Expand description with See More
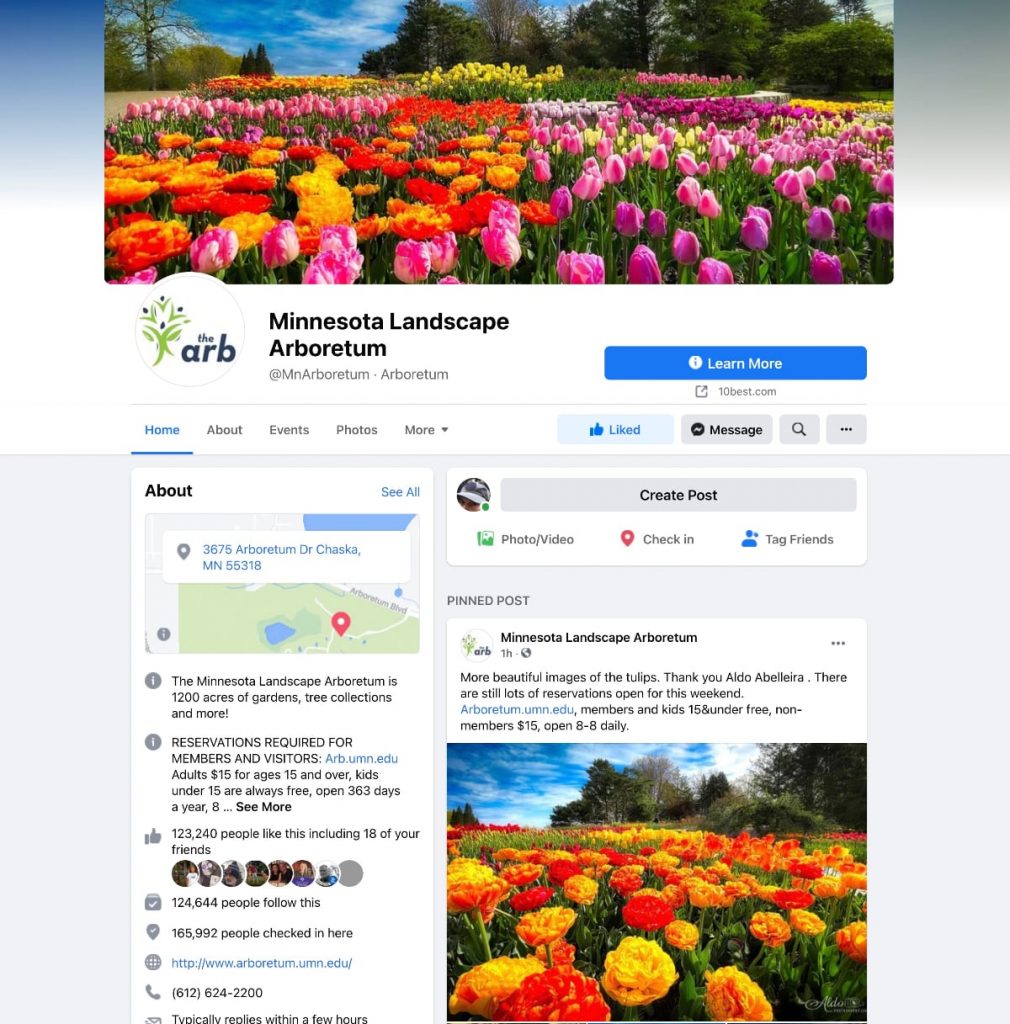The height and width of the screenshot is (1024, 1010). tap(264, 807)
